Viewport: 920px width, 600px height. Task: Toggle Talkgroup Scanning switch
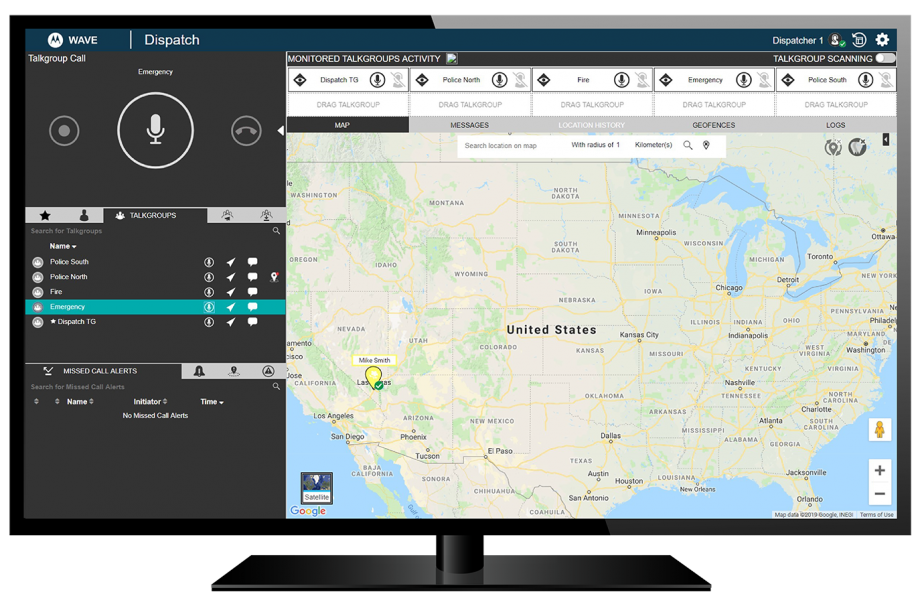[x=884, y=59]
